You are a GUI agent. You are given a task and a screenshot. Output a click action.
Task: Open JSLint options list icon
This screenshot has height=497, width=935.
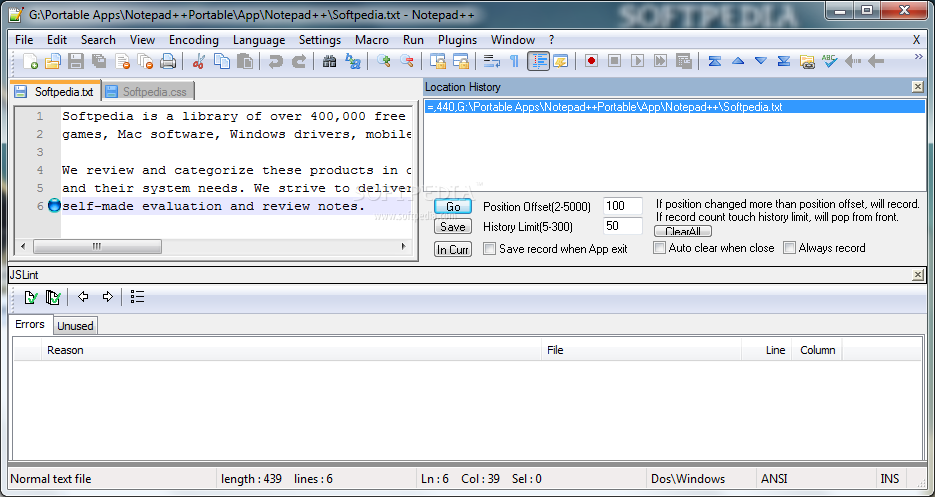tap(137, 297)
